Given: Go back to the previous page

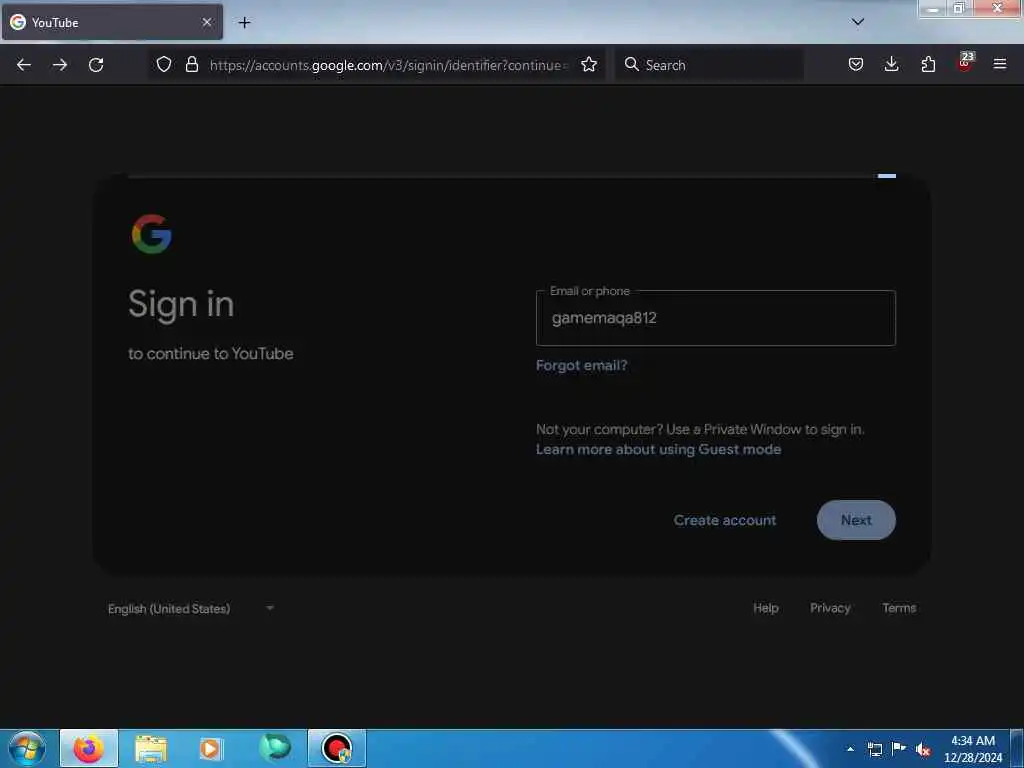Looking at the screenshot, I should tap(24, 65).
